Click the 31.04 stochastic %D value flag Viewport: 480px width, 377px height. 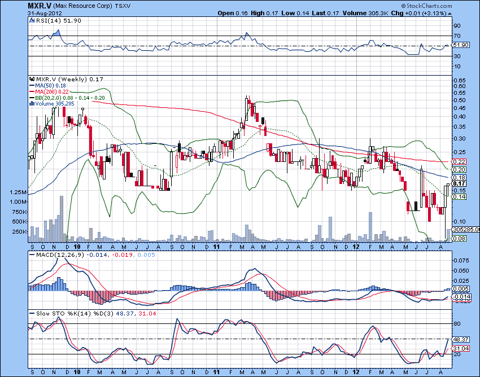coord(461,349)
